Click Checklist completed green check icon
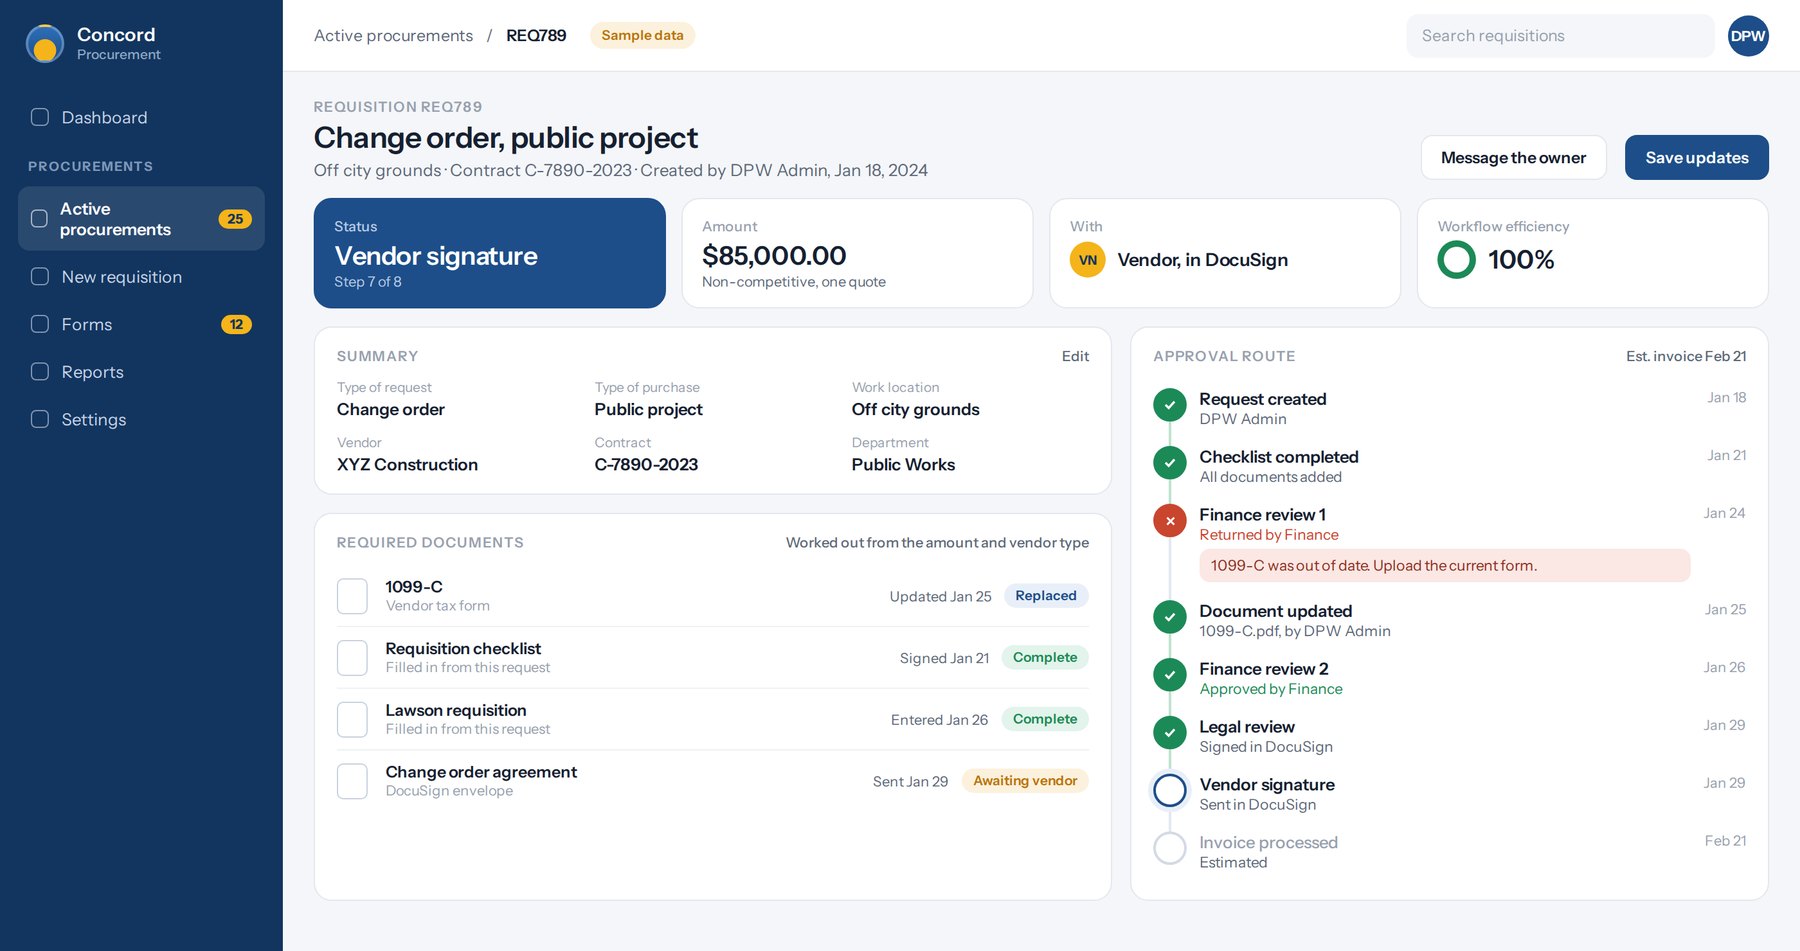Screen dimensions: 1800x951 pos(1170,463)
